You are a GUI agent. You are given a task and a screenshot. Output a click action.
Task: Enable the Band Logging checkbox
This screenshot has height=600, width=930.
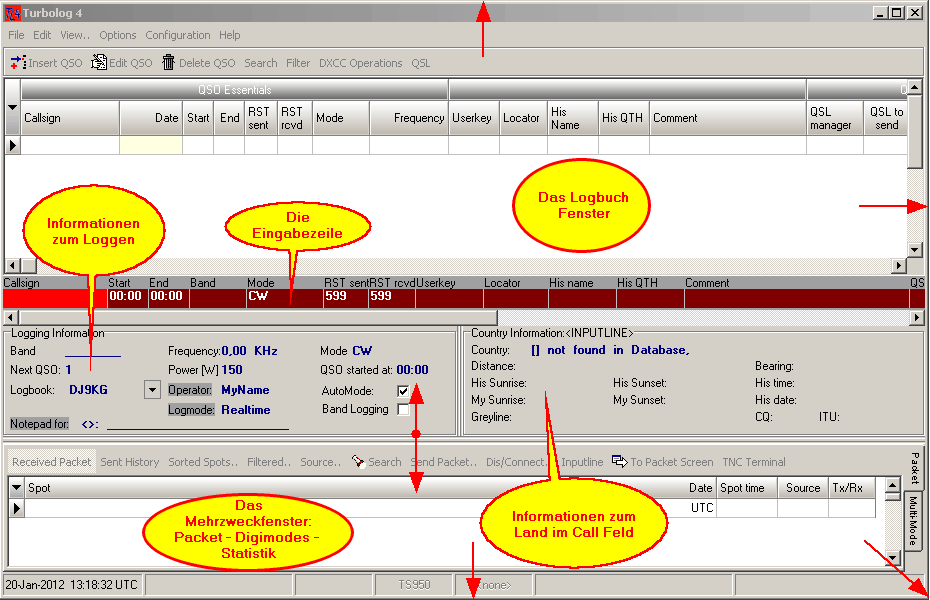coord(403,409)
